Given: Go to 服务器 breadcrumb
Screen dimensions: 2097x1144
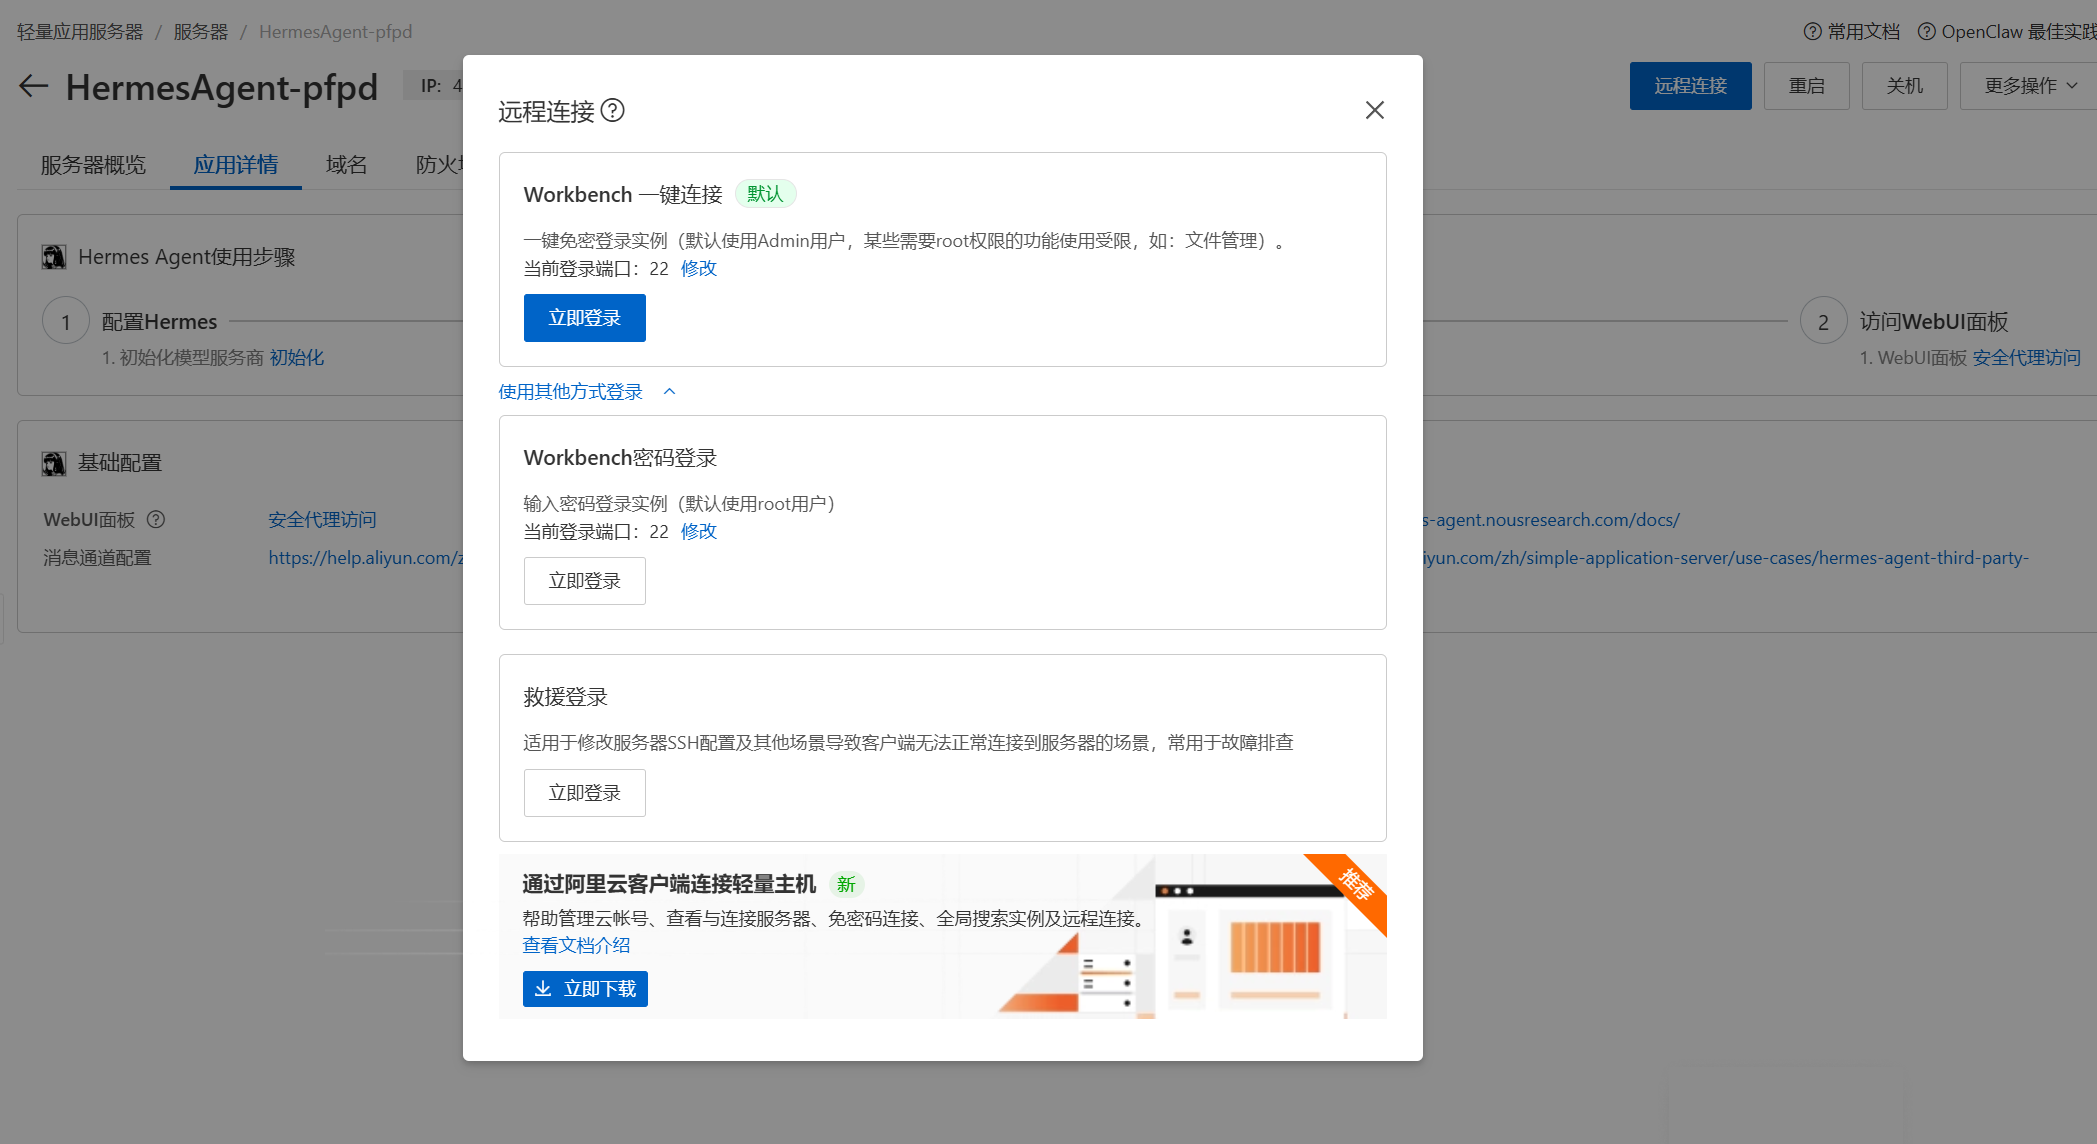Looking at the screenshot, I should (201, 32).
